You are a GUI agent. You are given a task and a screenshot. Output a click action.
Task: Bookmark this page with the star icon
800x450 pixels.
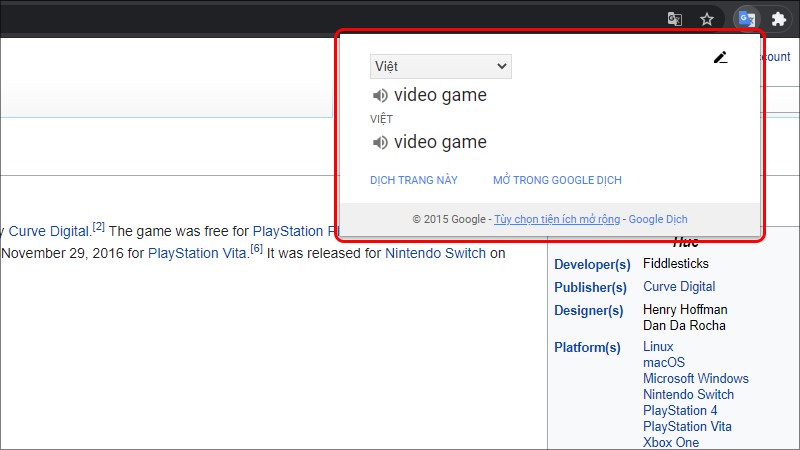coord(707,19)
